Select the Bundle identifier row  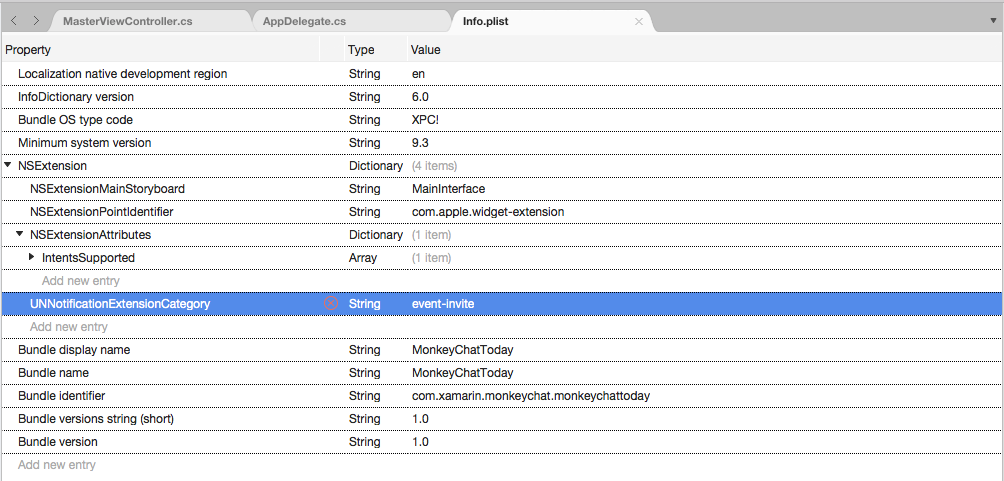pyautogui.click(x=61, y=396)
